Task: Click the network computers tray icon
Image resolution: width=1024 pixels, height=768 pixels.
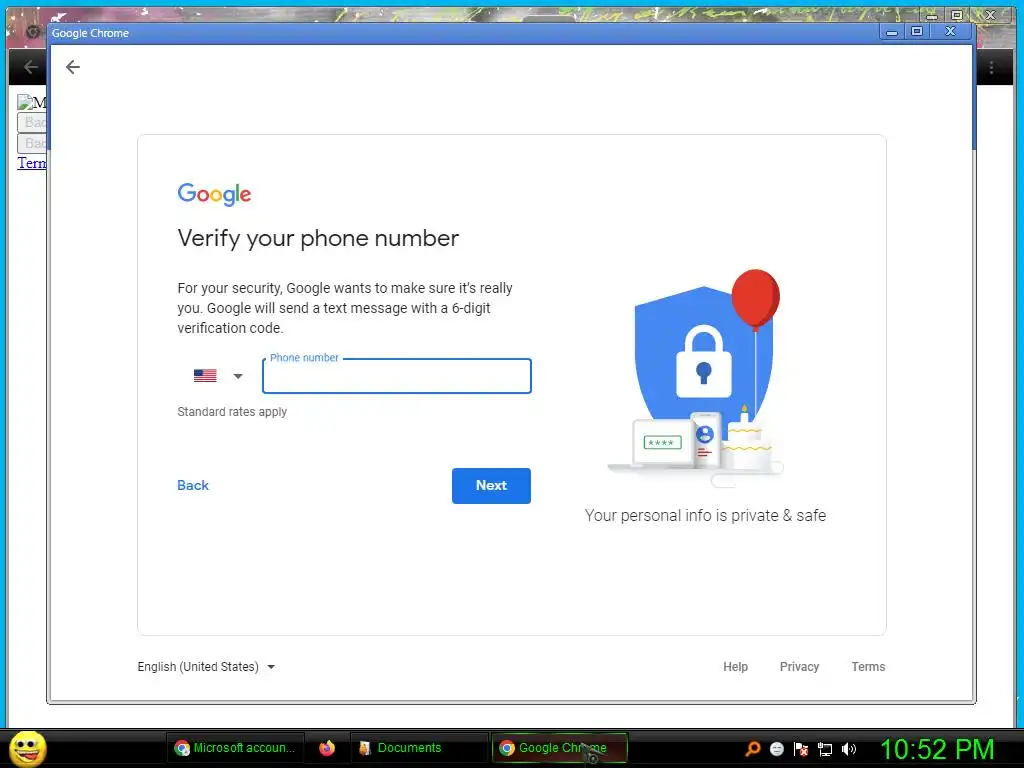Action: coord(825,749)
